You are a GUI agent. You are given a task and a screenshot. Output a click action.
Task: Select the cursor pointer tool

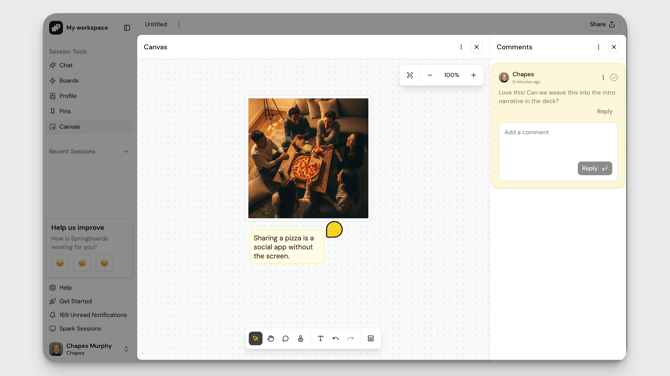(256, 338)
